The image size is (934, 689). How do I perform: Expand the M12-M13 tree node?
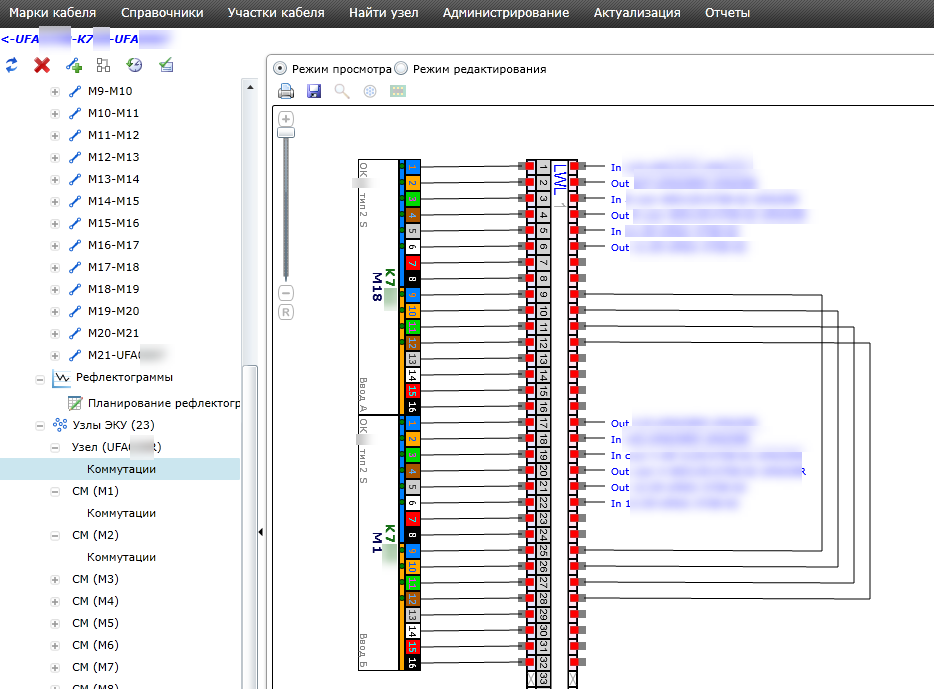[55, 158]
